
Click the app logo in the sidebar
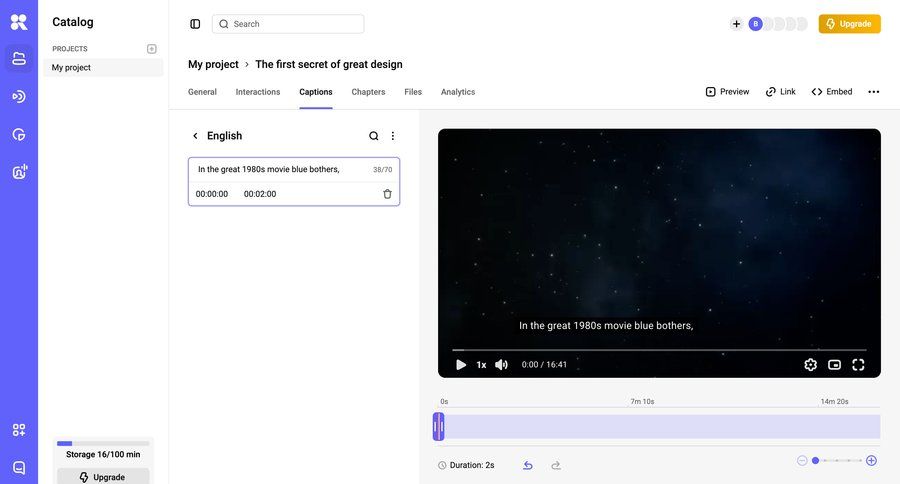tap(19, 22)
